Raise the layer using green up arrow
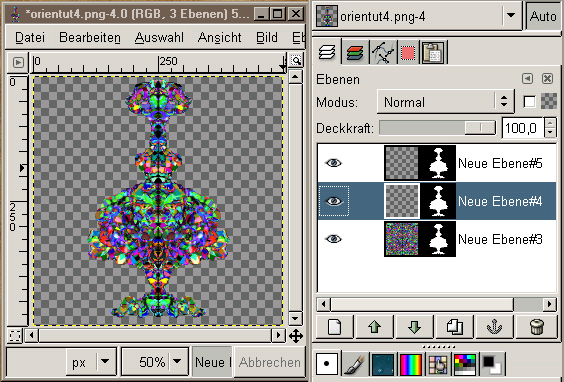Viewport: 564px width, 382px height. 374,327
